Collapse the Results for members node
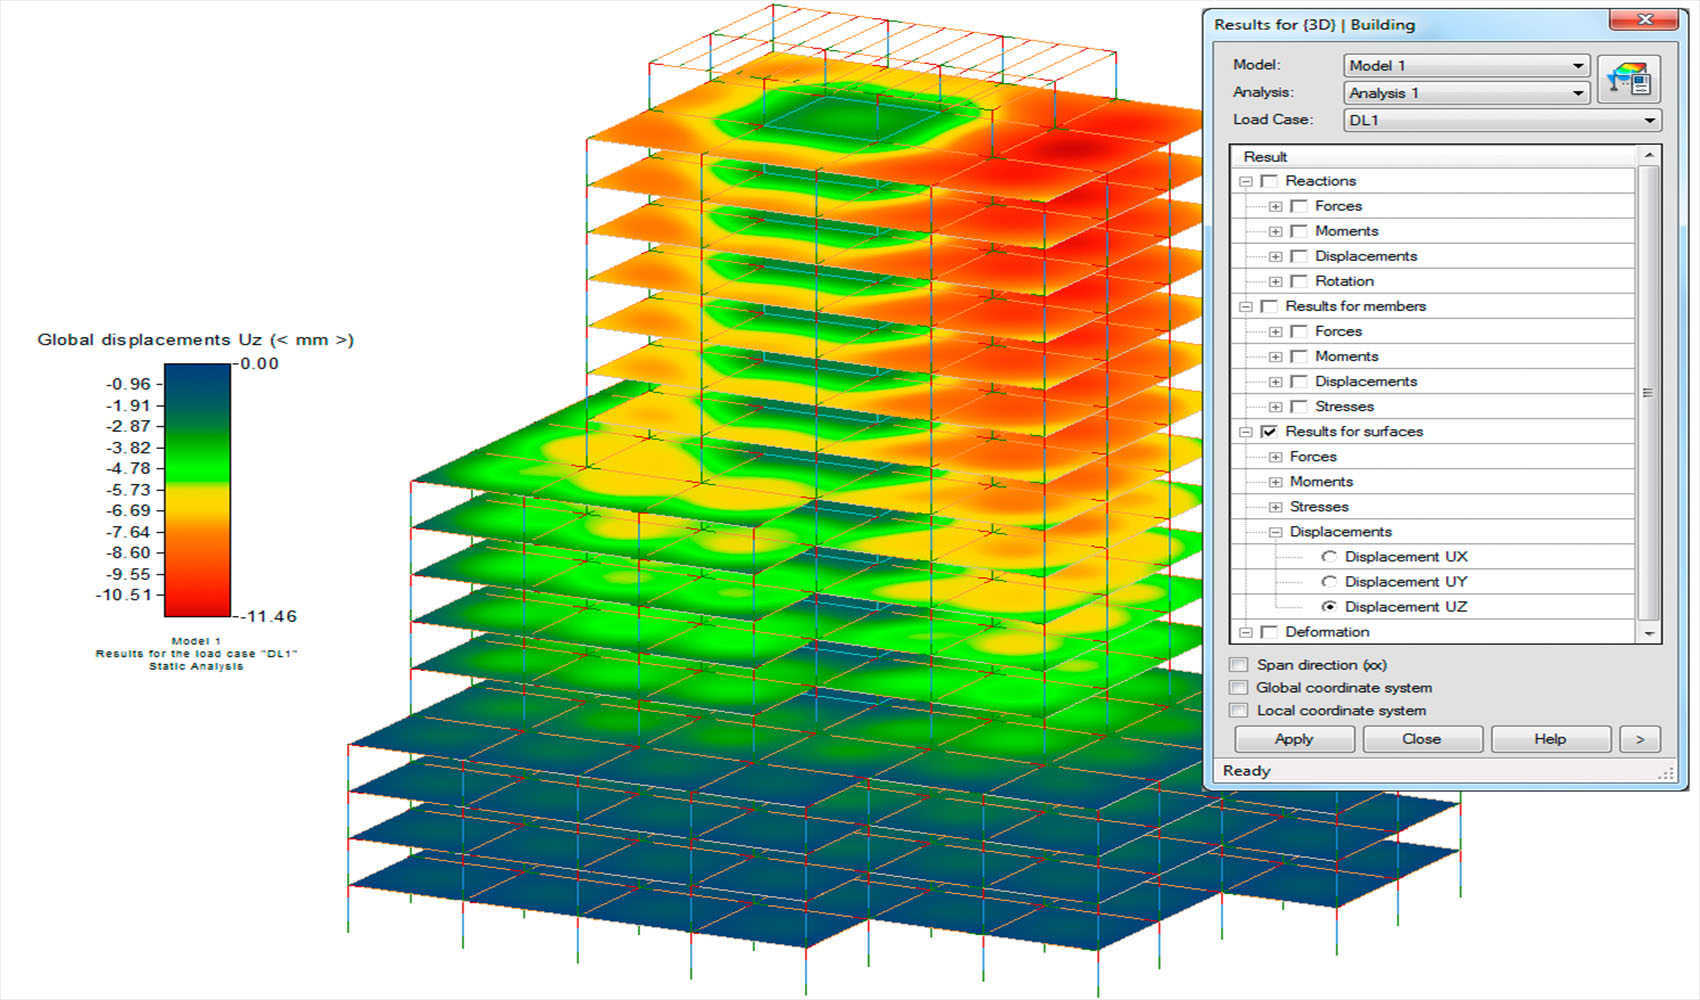This screenshot has height=1000, width=1700. point(1246,306)
